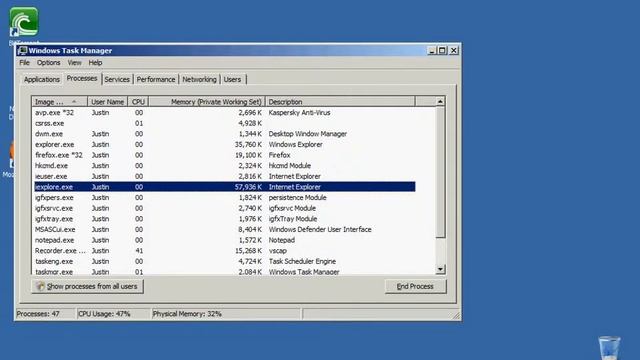Click the Task Manager window resize grip

tap(456, 316)
